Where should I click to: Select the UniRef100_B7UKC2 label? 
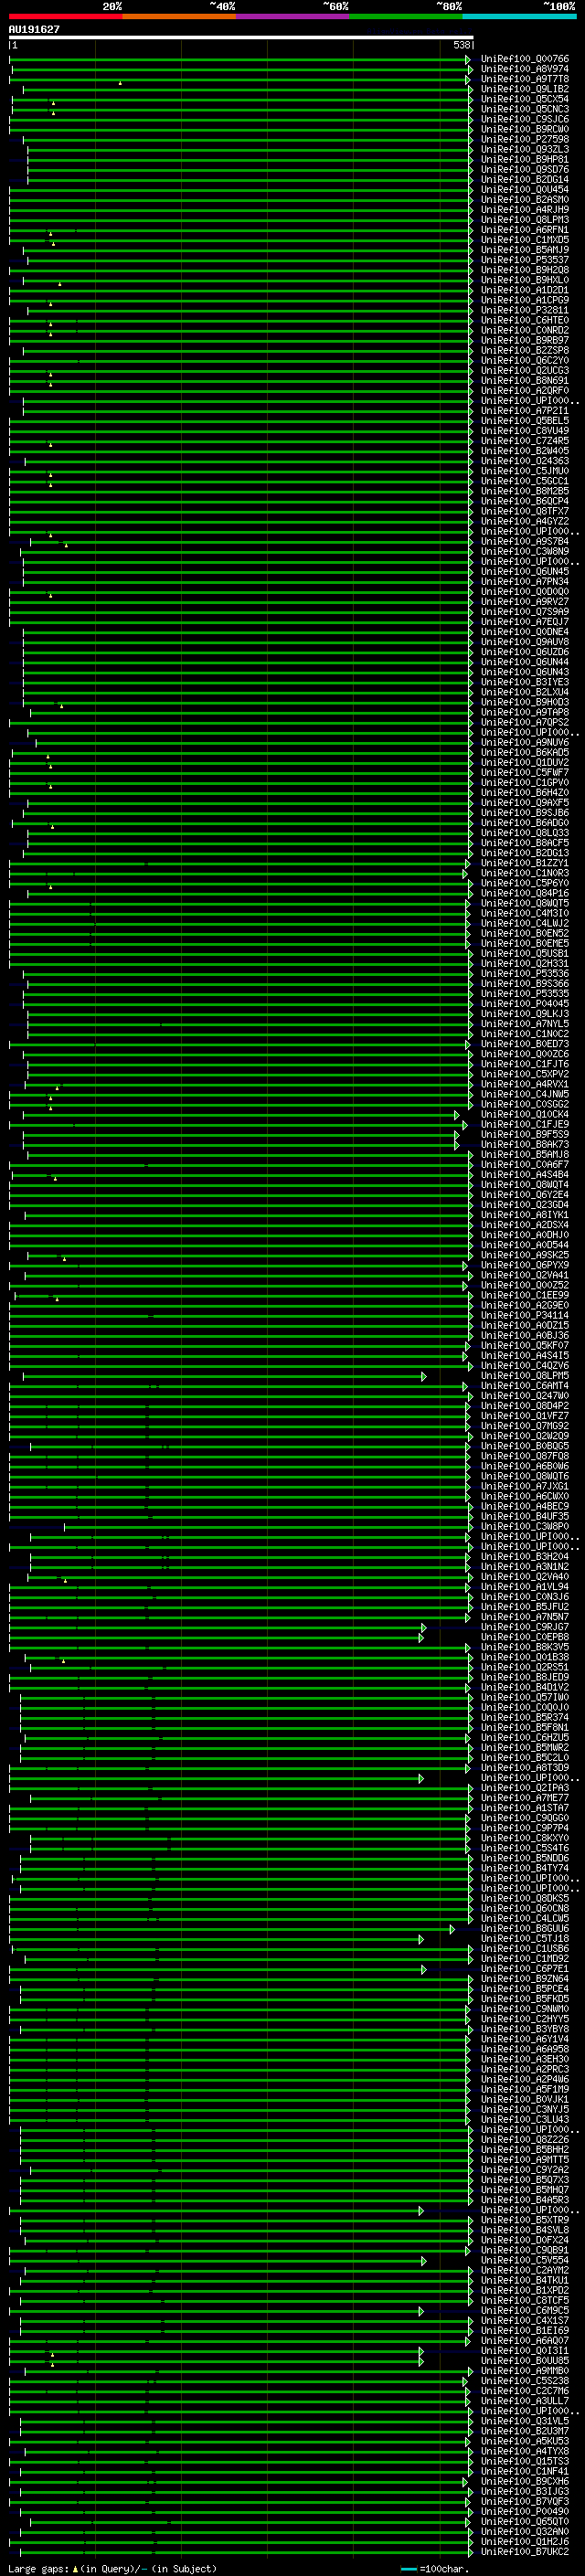pyautogui.click(x=525, y=2552)
